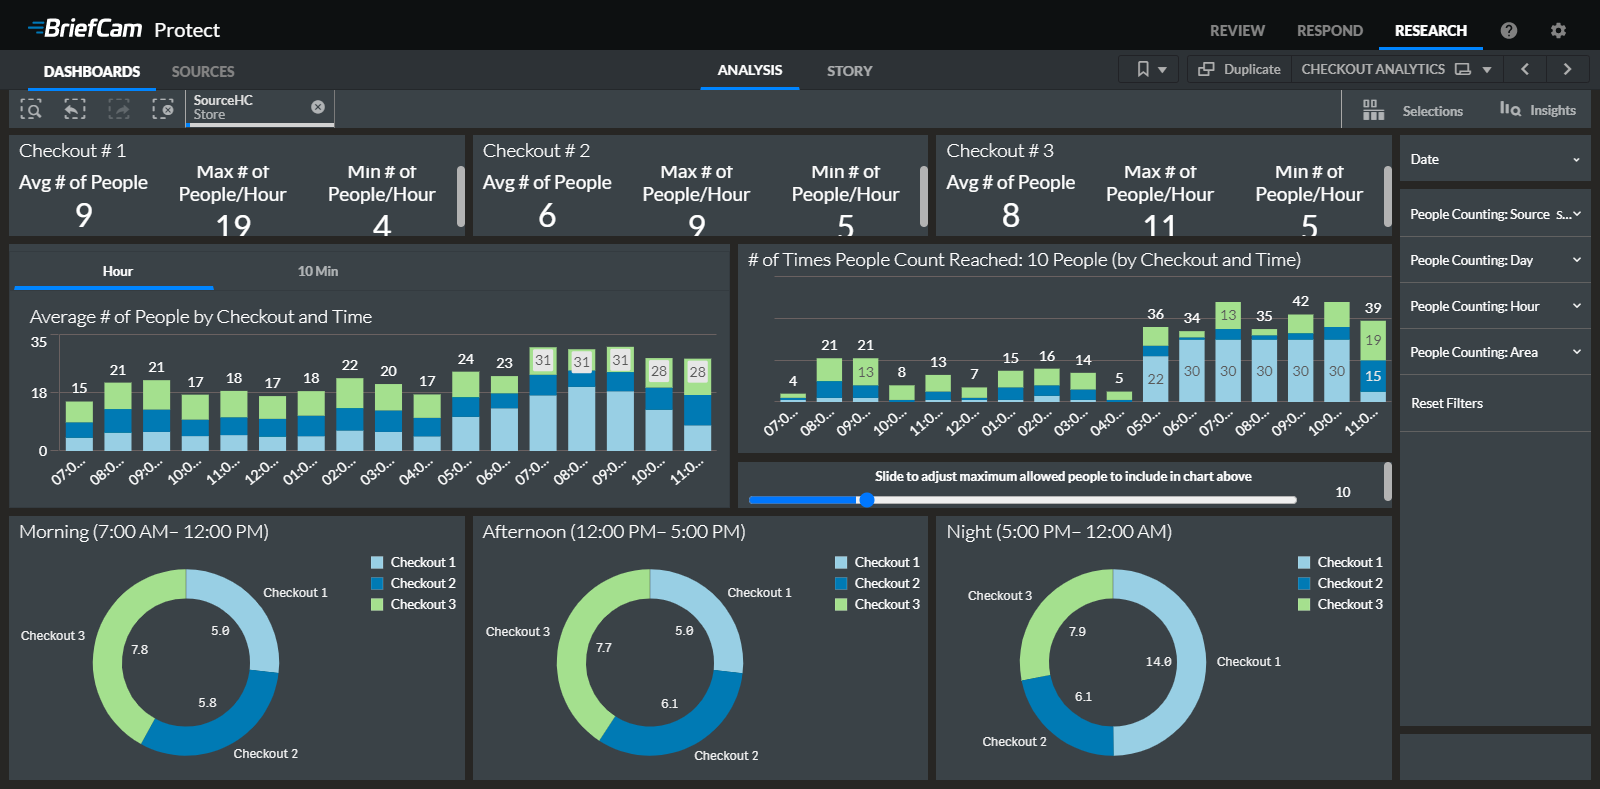Toggle Checkout 3 in the Afternoon legend
The width and height of the screenshot is (1600, 789).
tap(877, 604)
